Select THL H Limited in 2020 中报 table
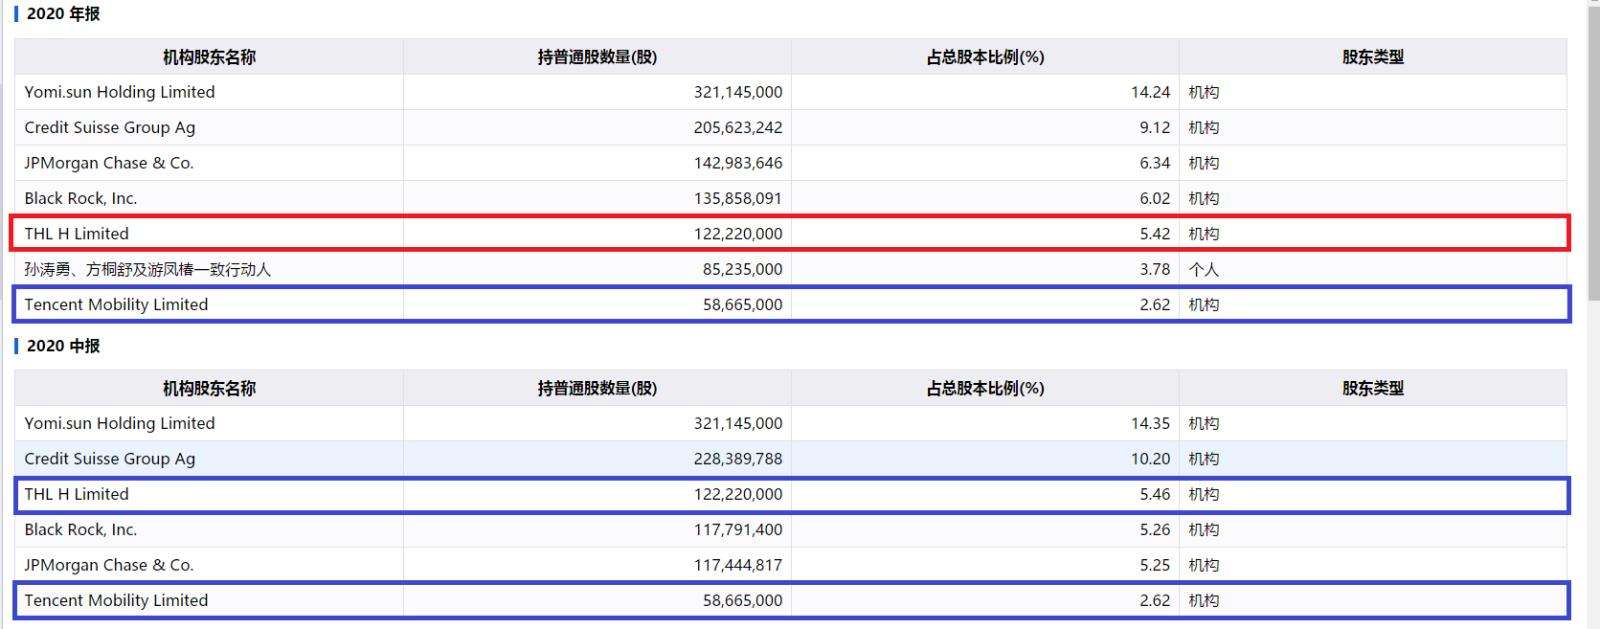The width and height of the screenshot is (1600, 629). tap(77, 494)
